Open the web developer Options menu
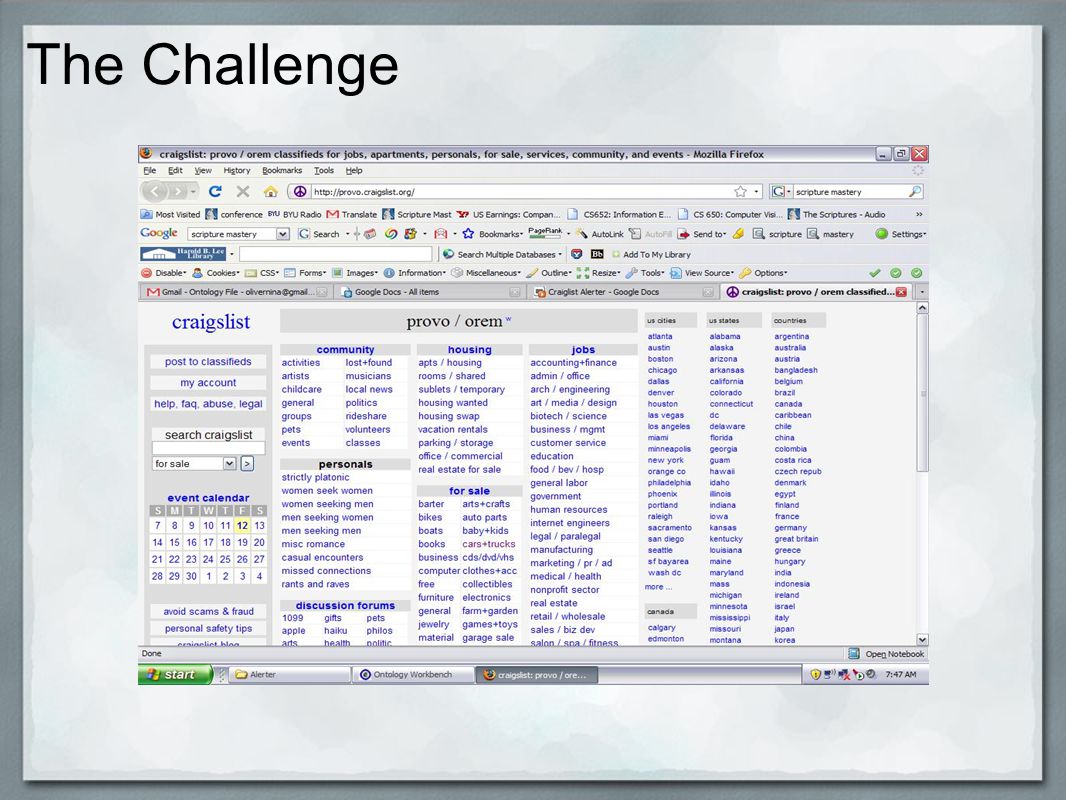Image resolution: width=1066 pixels, height=800 pixels. (x=763, y=273)
